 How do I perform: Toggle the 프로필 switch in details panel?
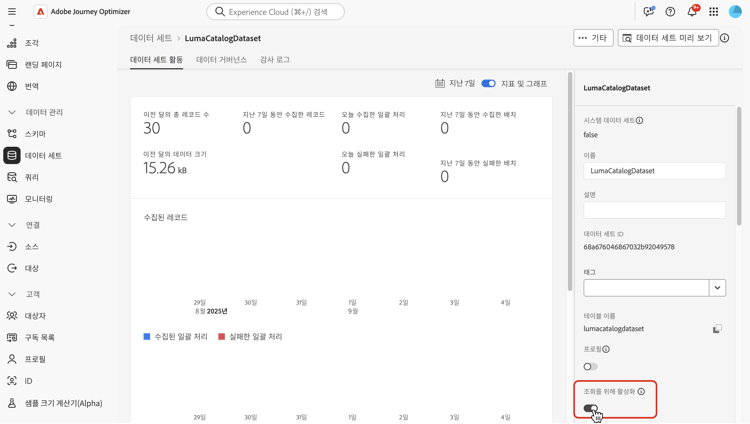pyautogui.click(x=590, y=367)
